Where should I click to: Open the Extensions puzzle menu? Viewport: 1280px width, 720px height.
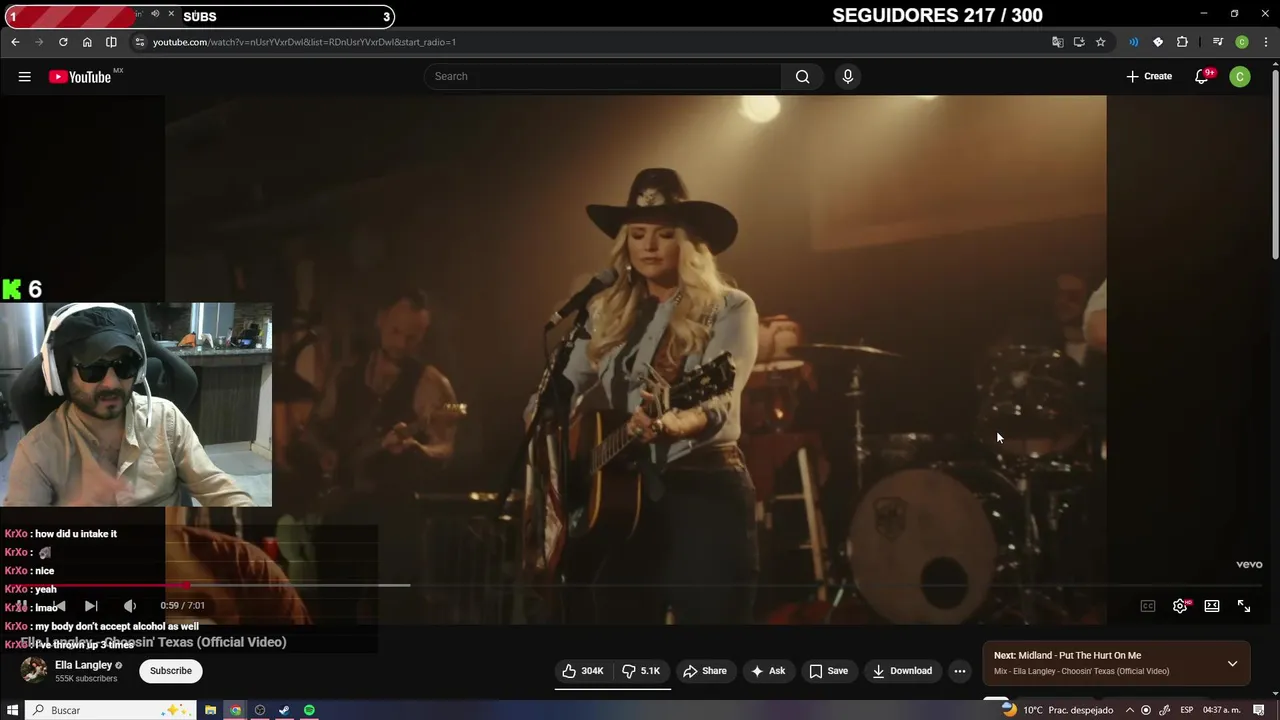tap(1182, 42)
